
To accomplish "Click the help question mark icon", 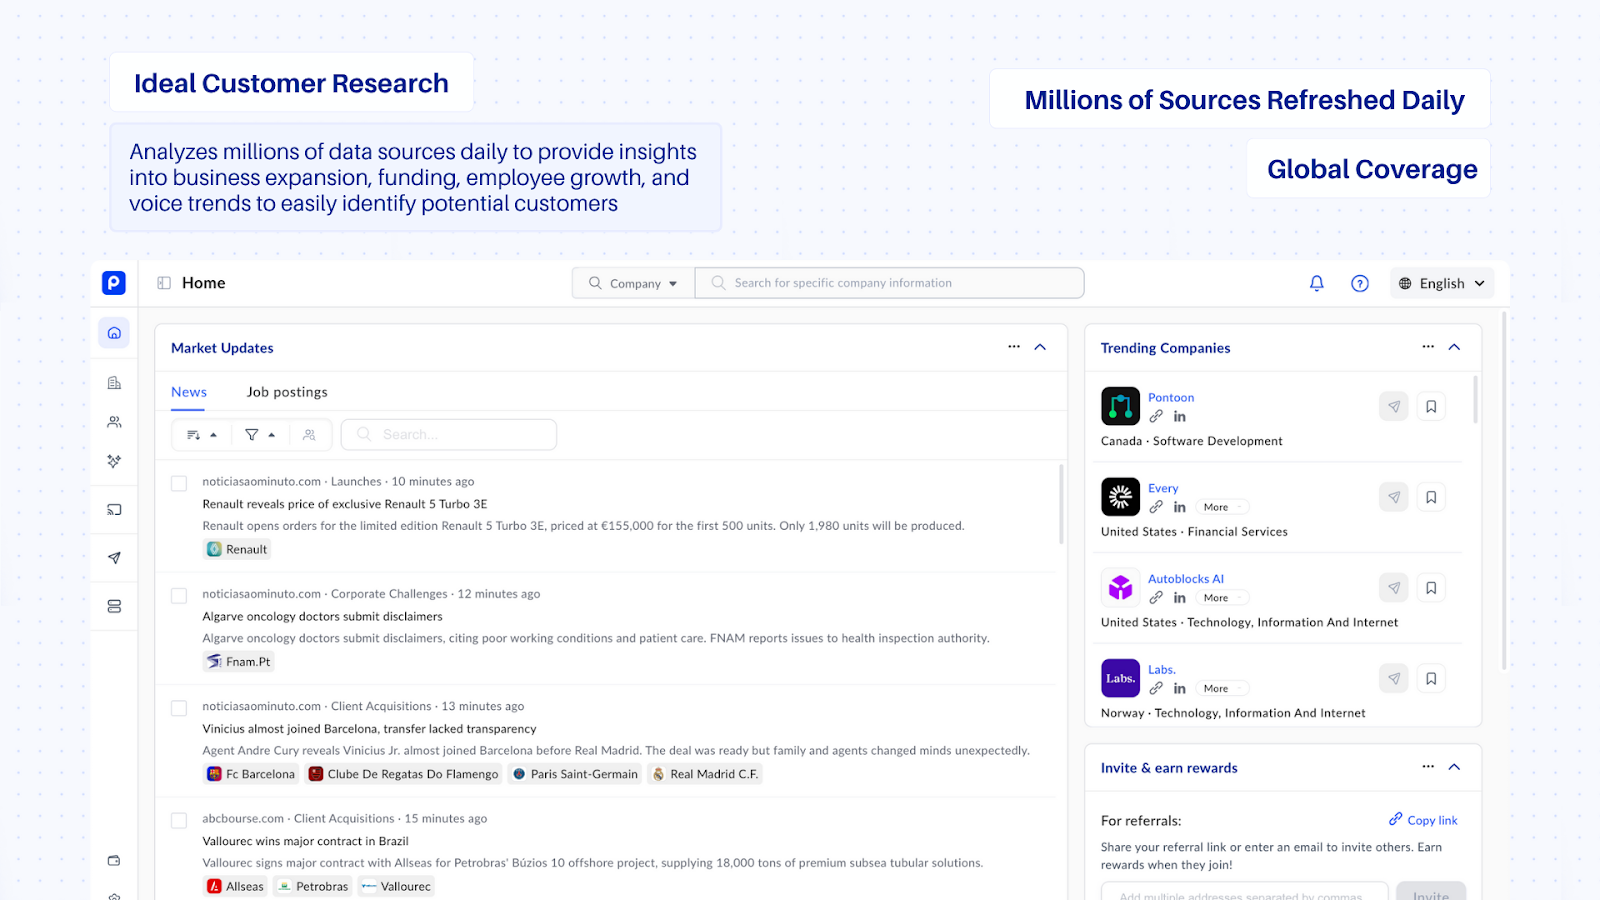I will (1360, 283).
